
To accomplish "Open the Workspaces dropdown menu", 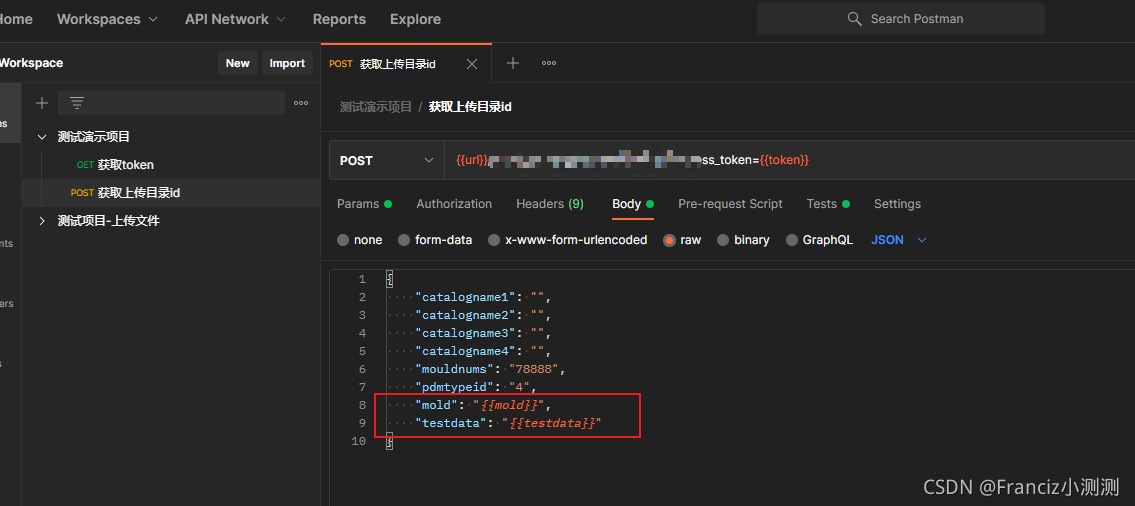I will click(107, 19).
